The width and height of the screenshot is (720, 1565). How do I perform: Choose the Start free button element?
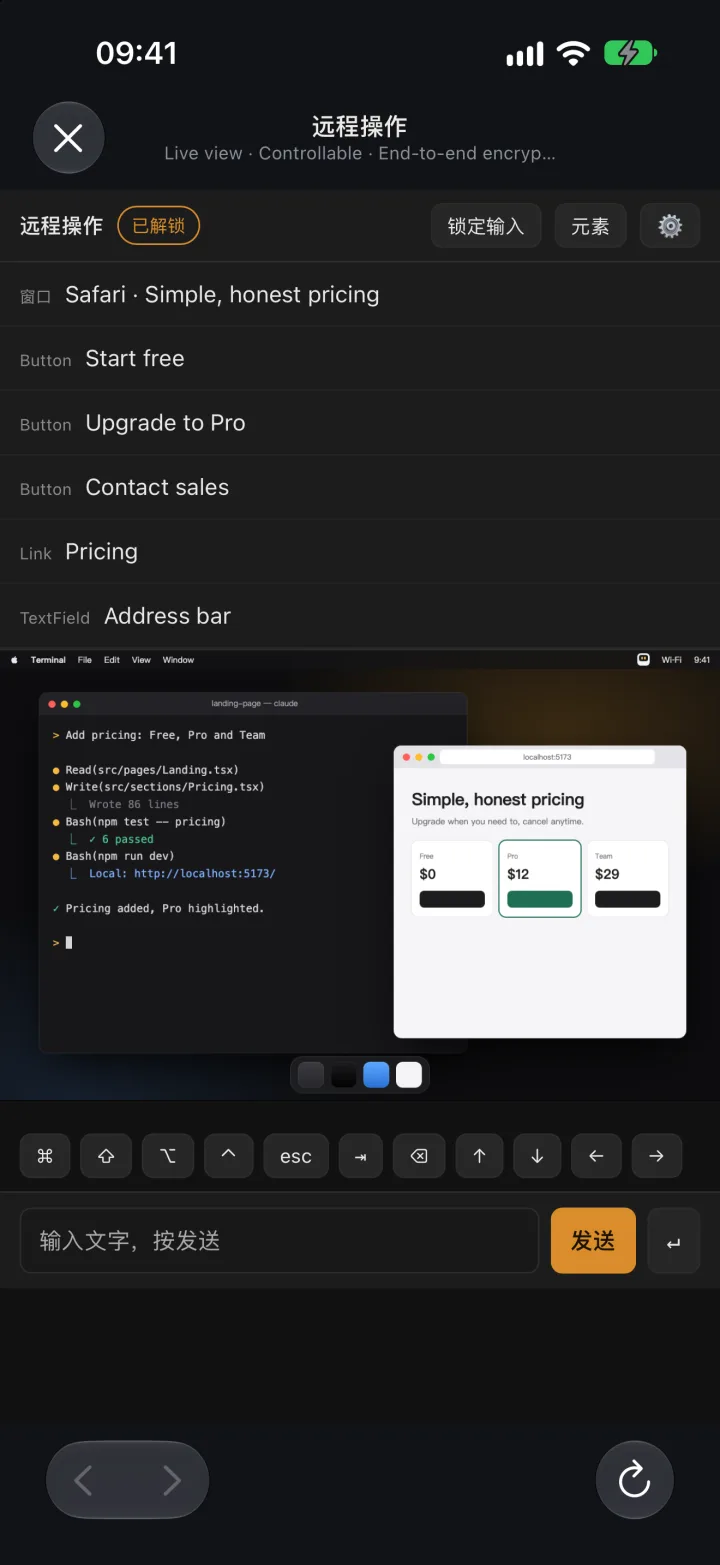pyautogui.click(x=360, y=359)
